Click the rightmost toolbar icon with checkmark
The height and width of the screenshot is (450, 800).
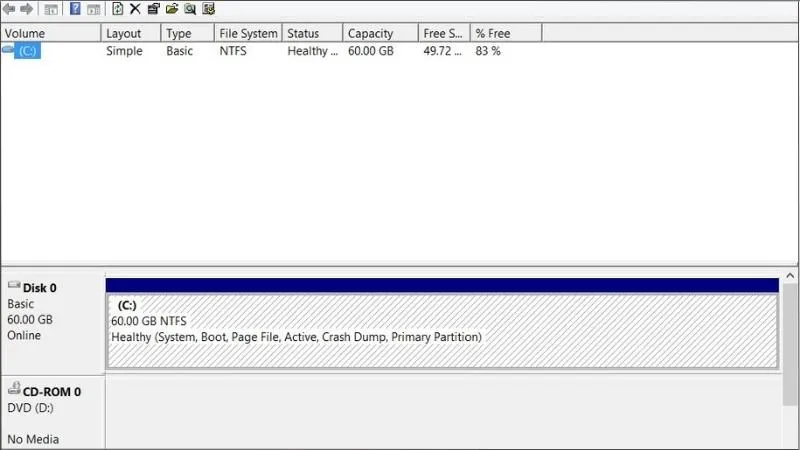point(208,9)
